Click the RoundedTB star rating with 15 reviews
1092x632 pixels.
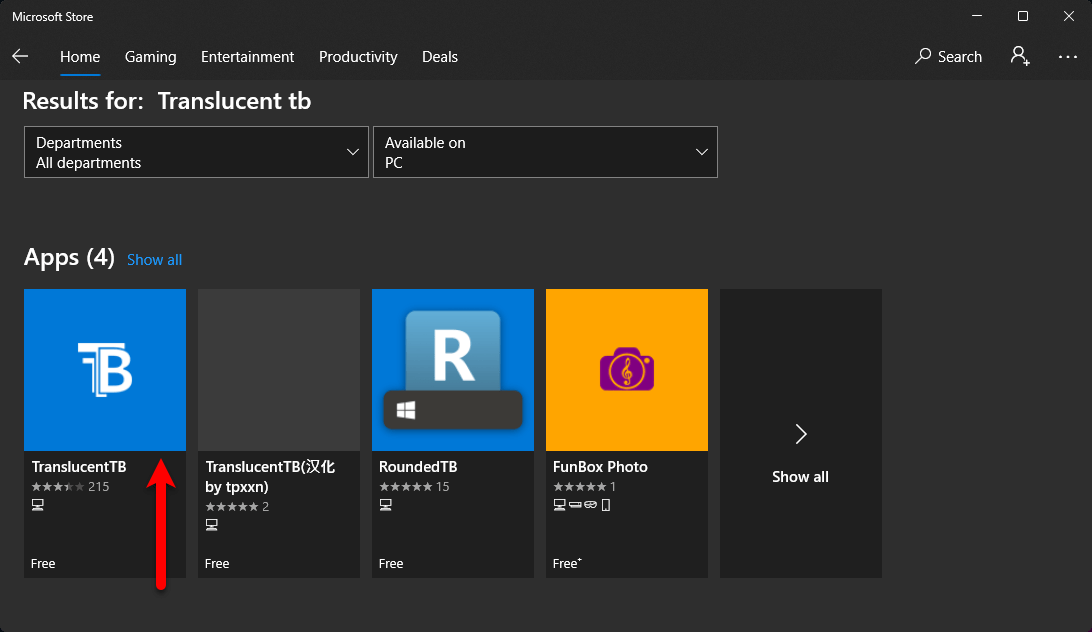414,486
